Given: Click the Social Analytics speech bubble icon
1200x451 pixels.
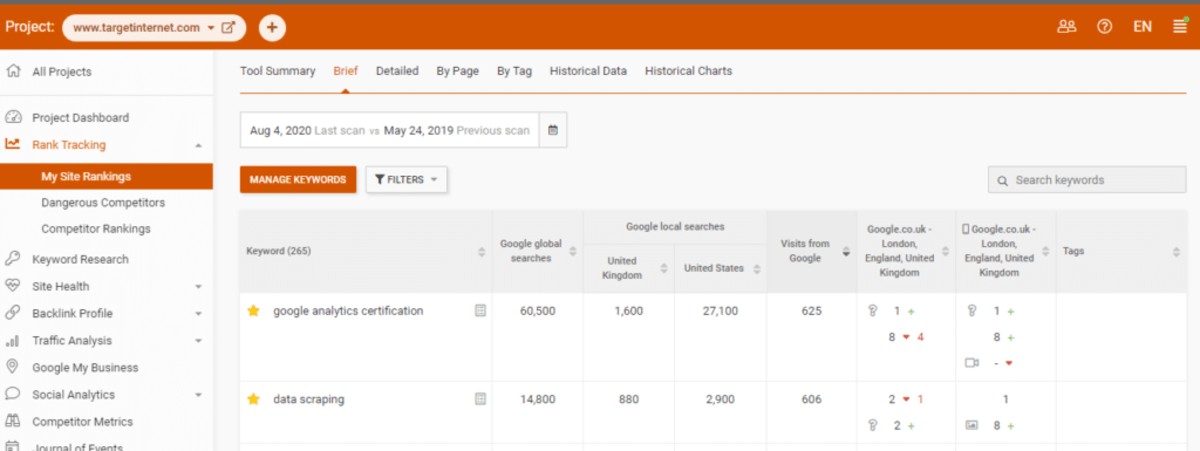Looking at the screenshot, I should coord(12,394).
